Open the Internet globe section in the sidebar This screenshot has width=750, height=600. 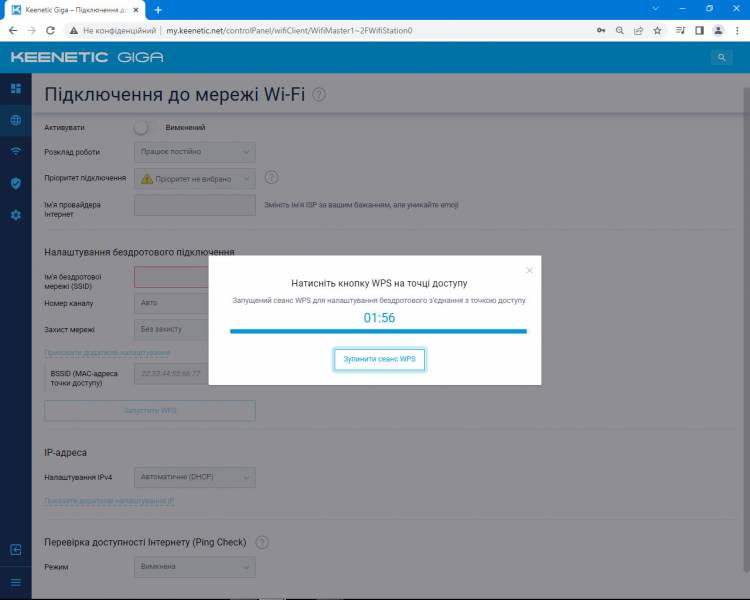coord(16,120)
